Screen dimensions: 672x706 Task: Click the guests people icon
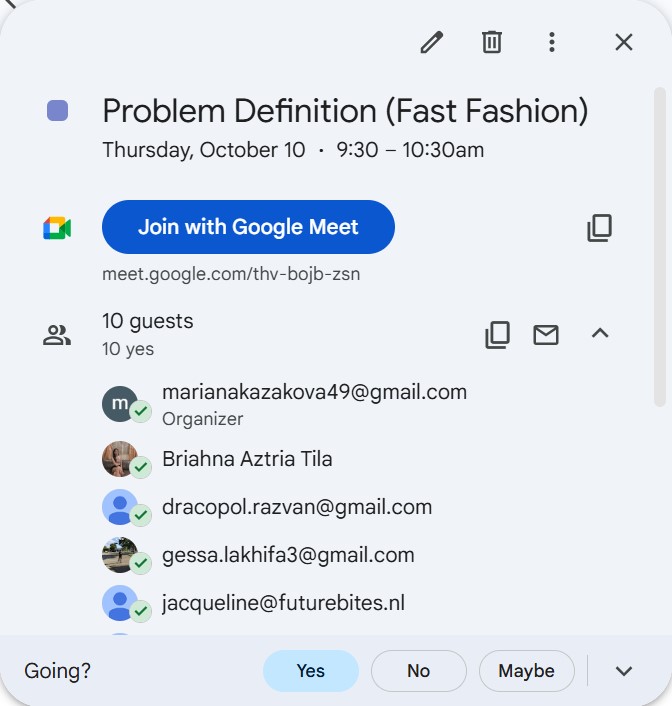(57, 336)
